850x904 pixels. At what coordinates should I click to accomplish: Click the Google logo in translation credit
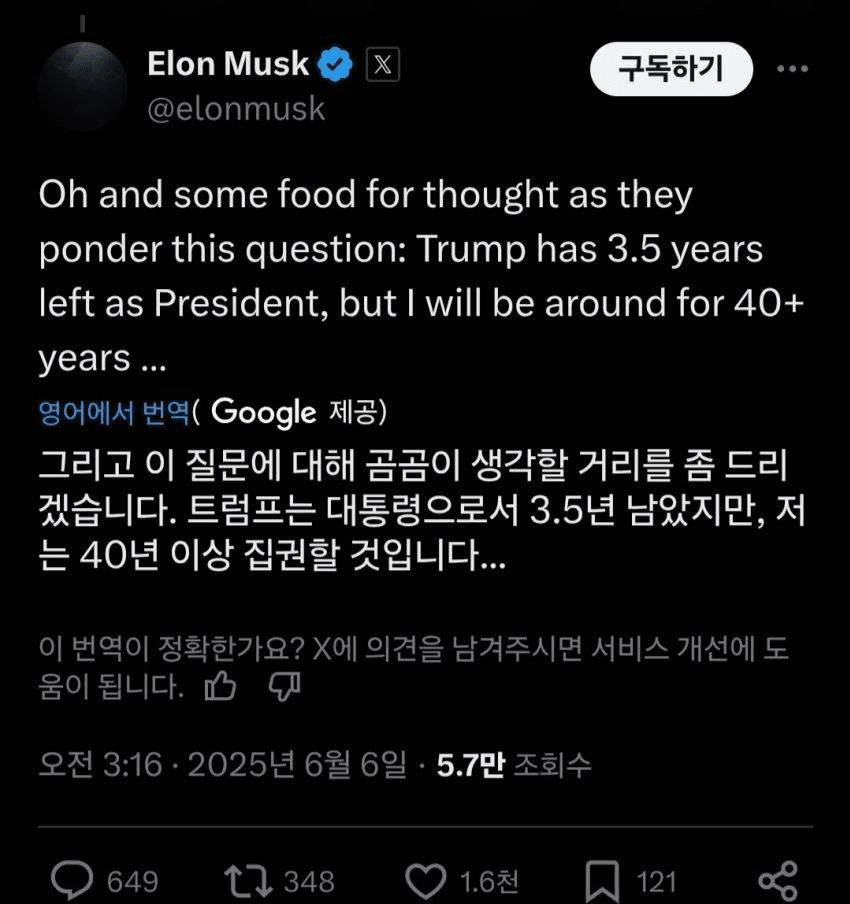[264, 411]
